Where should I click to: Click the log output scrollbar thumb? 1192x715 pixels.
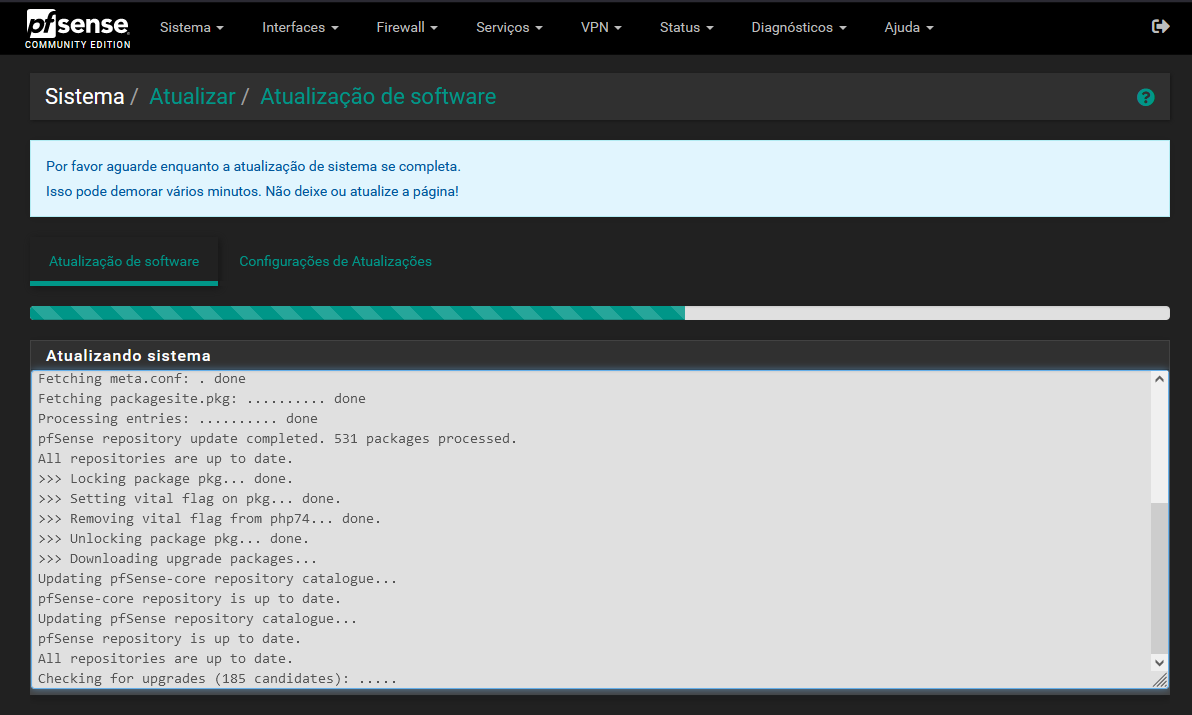1159,577
